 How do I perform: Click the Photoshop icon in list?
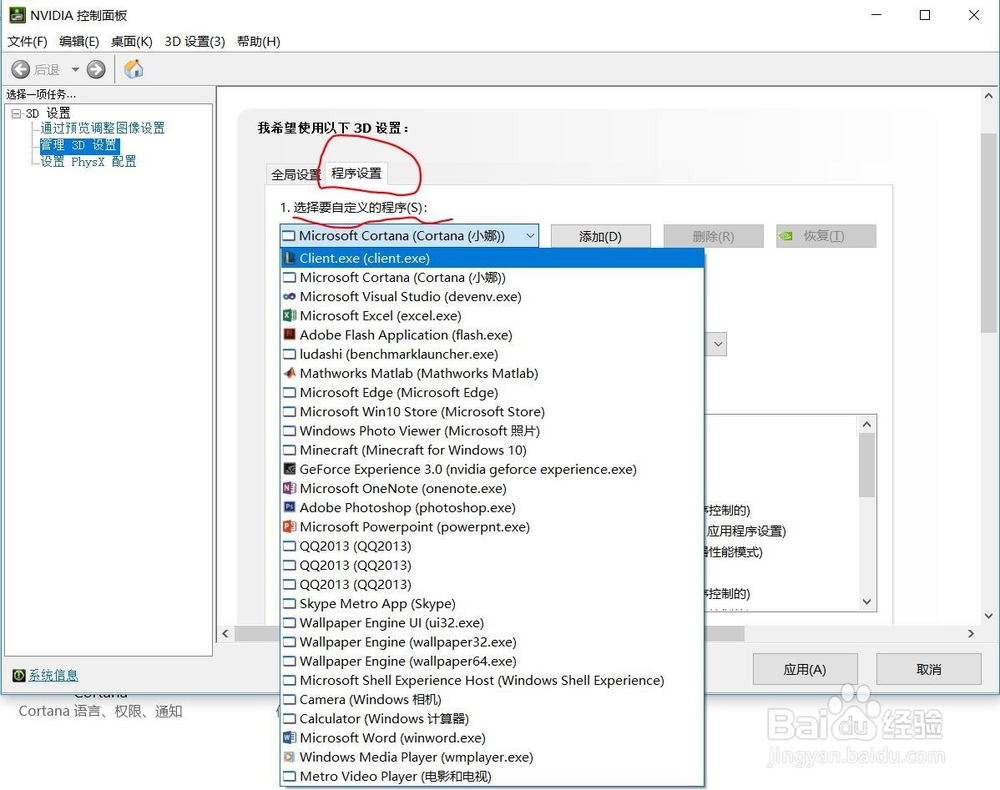289,508
